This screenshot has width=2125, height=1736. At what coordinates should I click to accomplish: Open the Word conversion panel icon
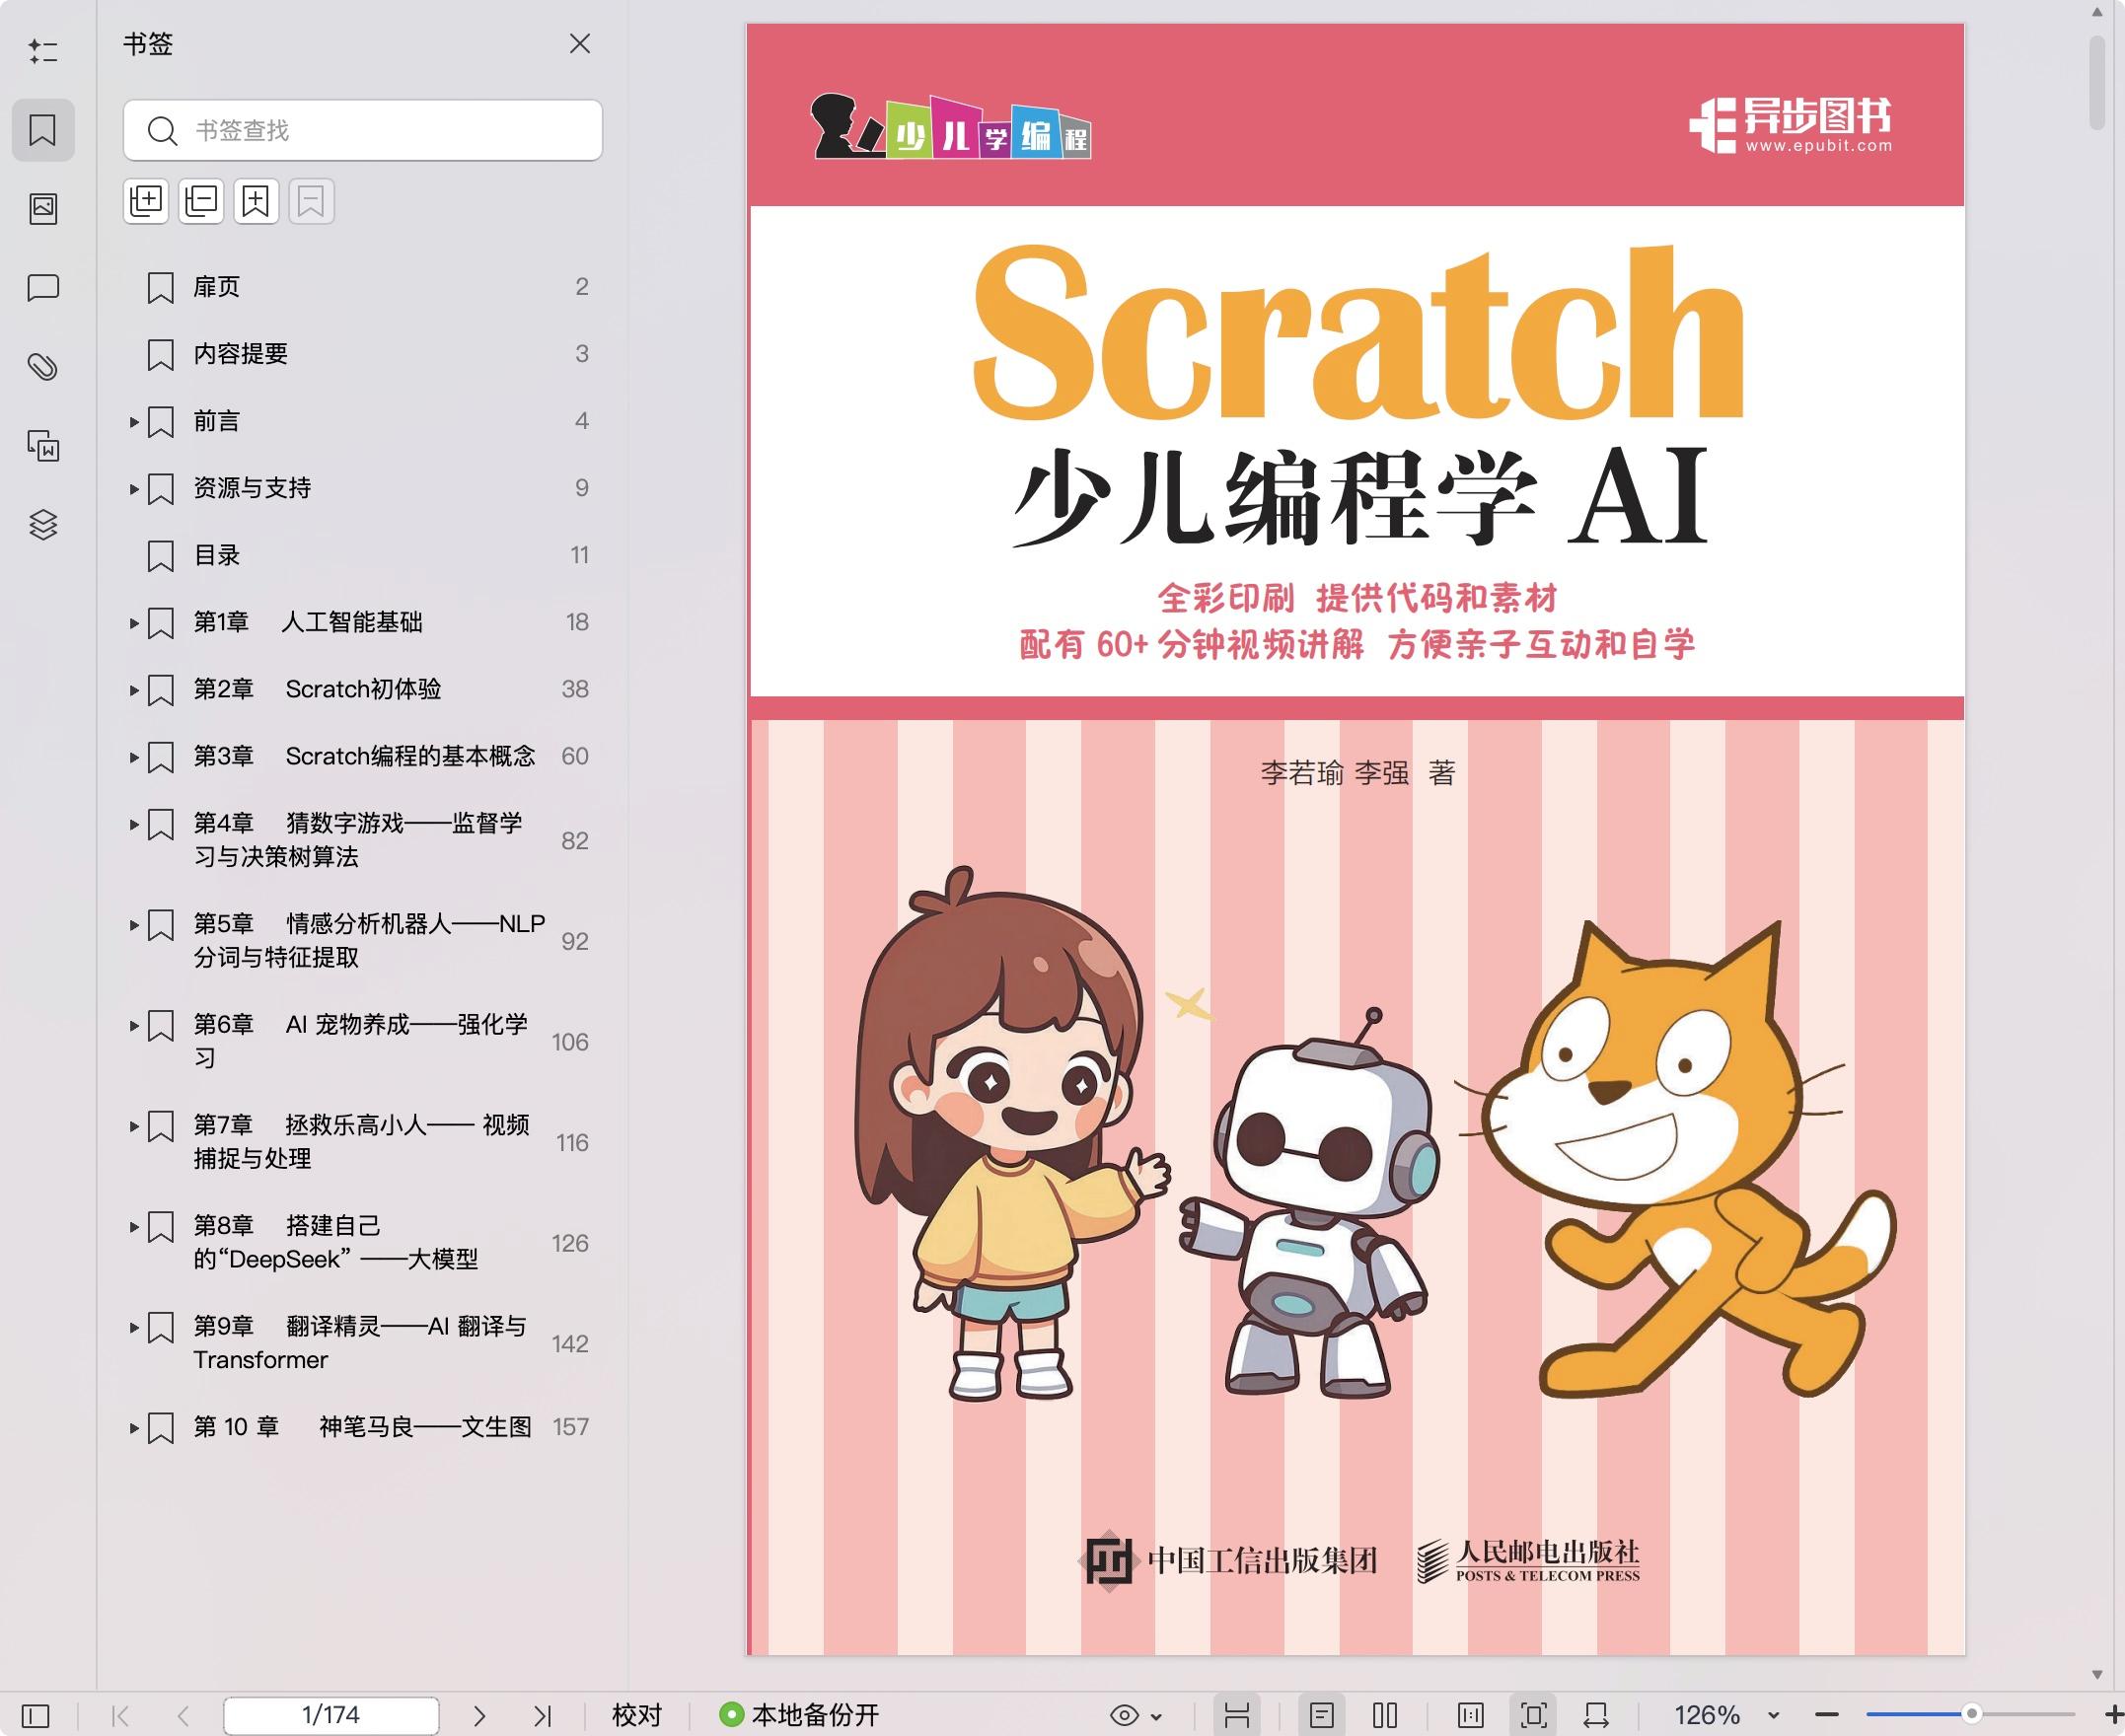[x=43, y=445]
